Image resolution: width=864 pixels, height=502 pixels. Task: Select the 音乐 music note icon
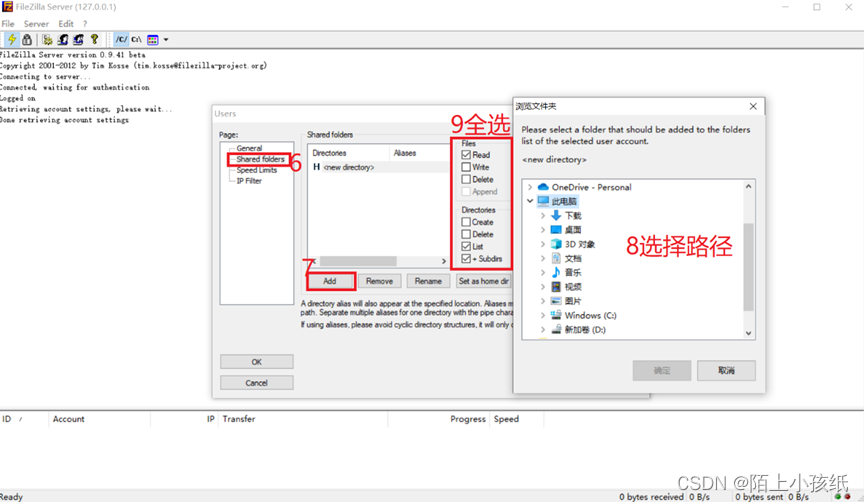pos(556,272)
